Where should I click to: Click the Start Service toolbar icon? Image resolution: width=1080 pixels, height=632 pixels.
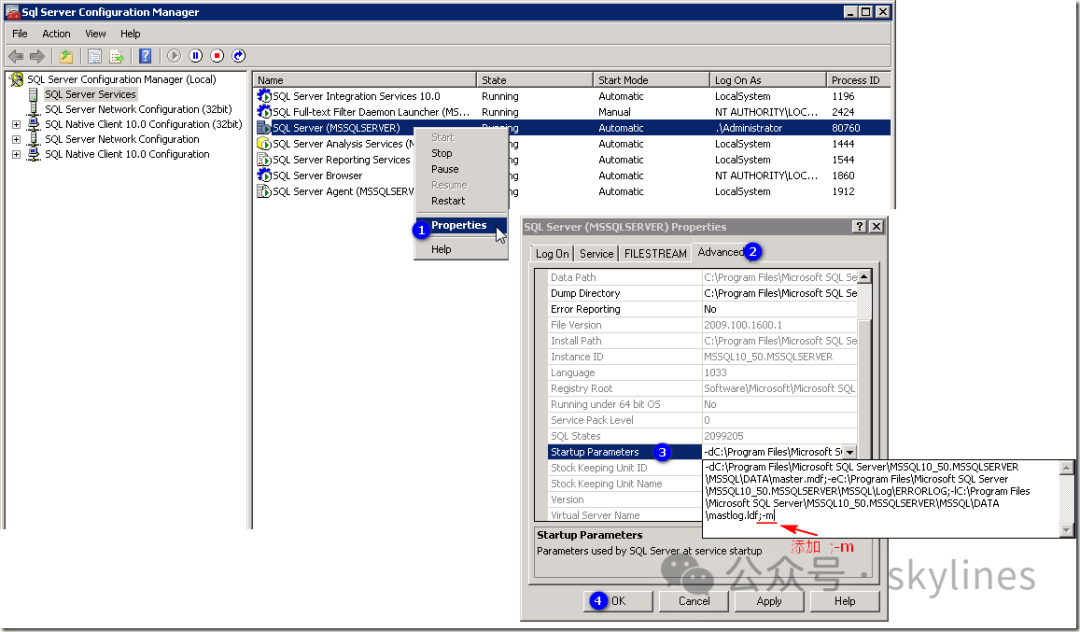point(174,56)
